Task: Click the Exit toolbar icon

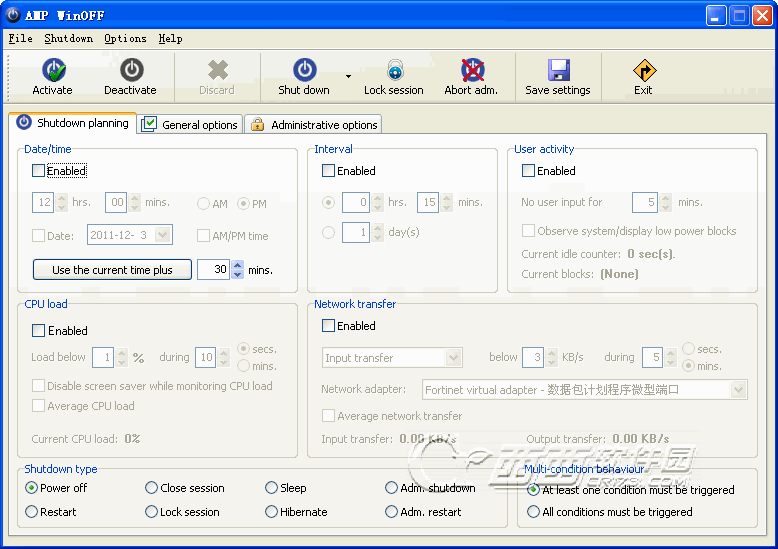Action: click(644, 70)
